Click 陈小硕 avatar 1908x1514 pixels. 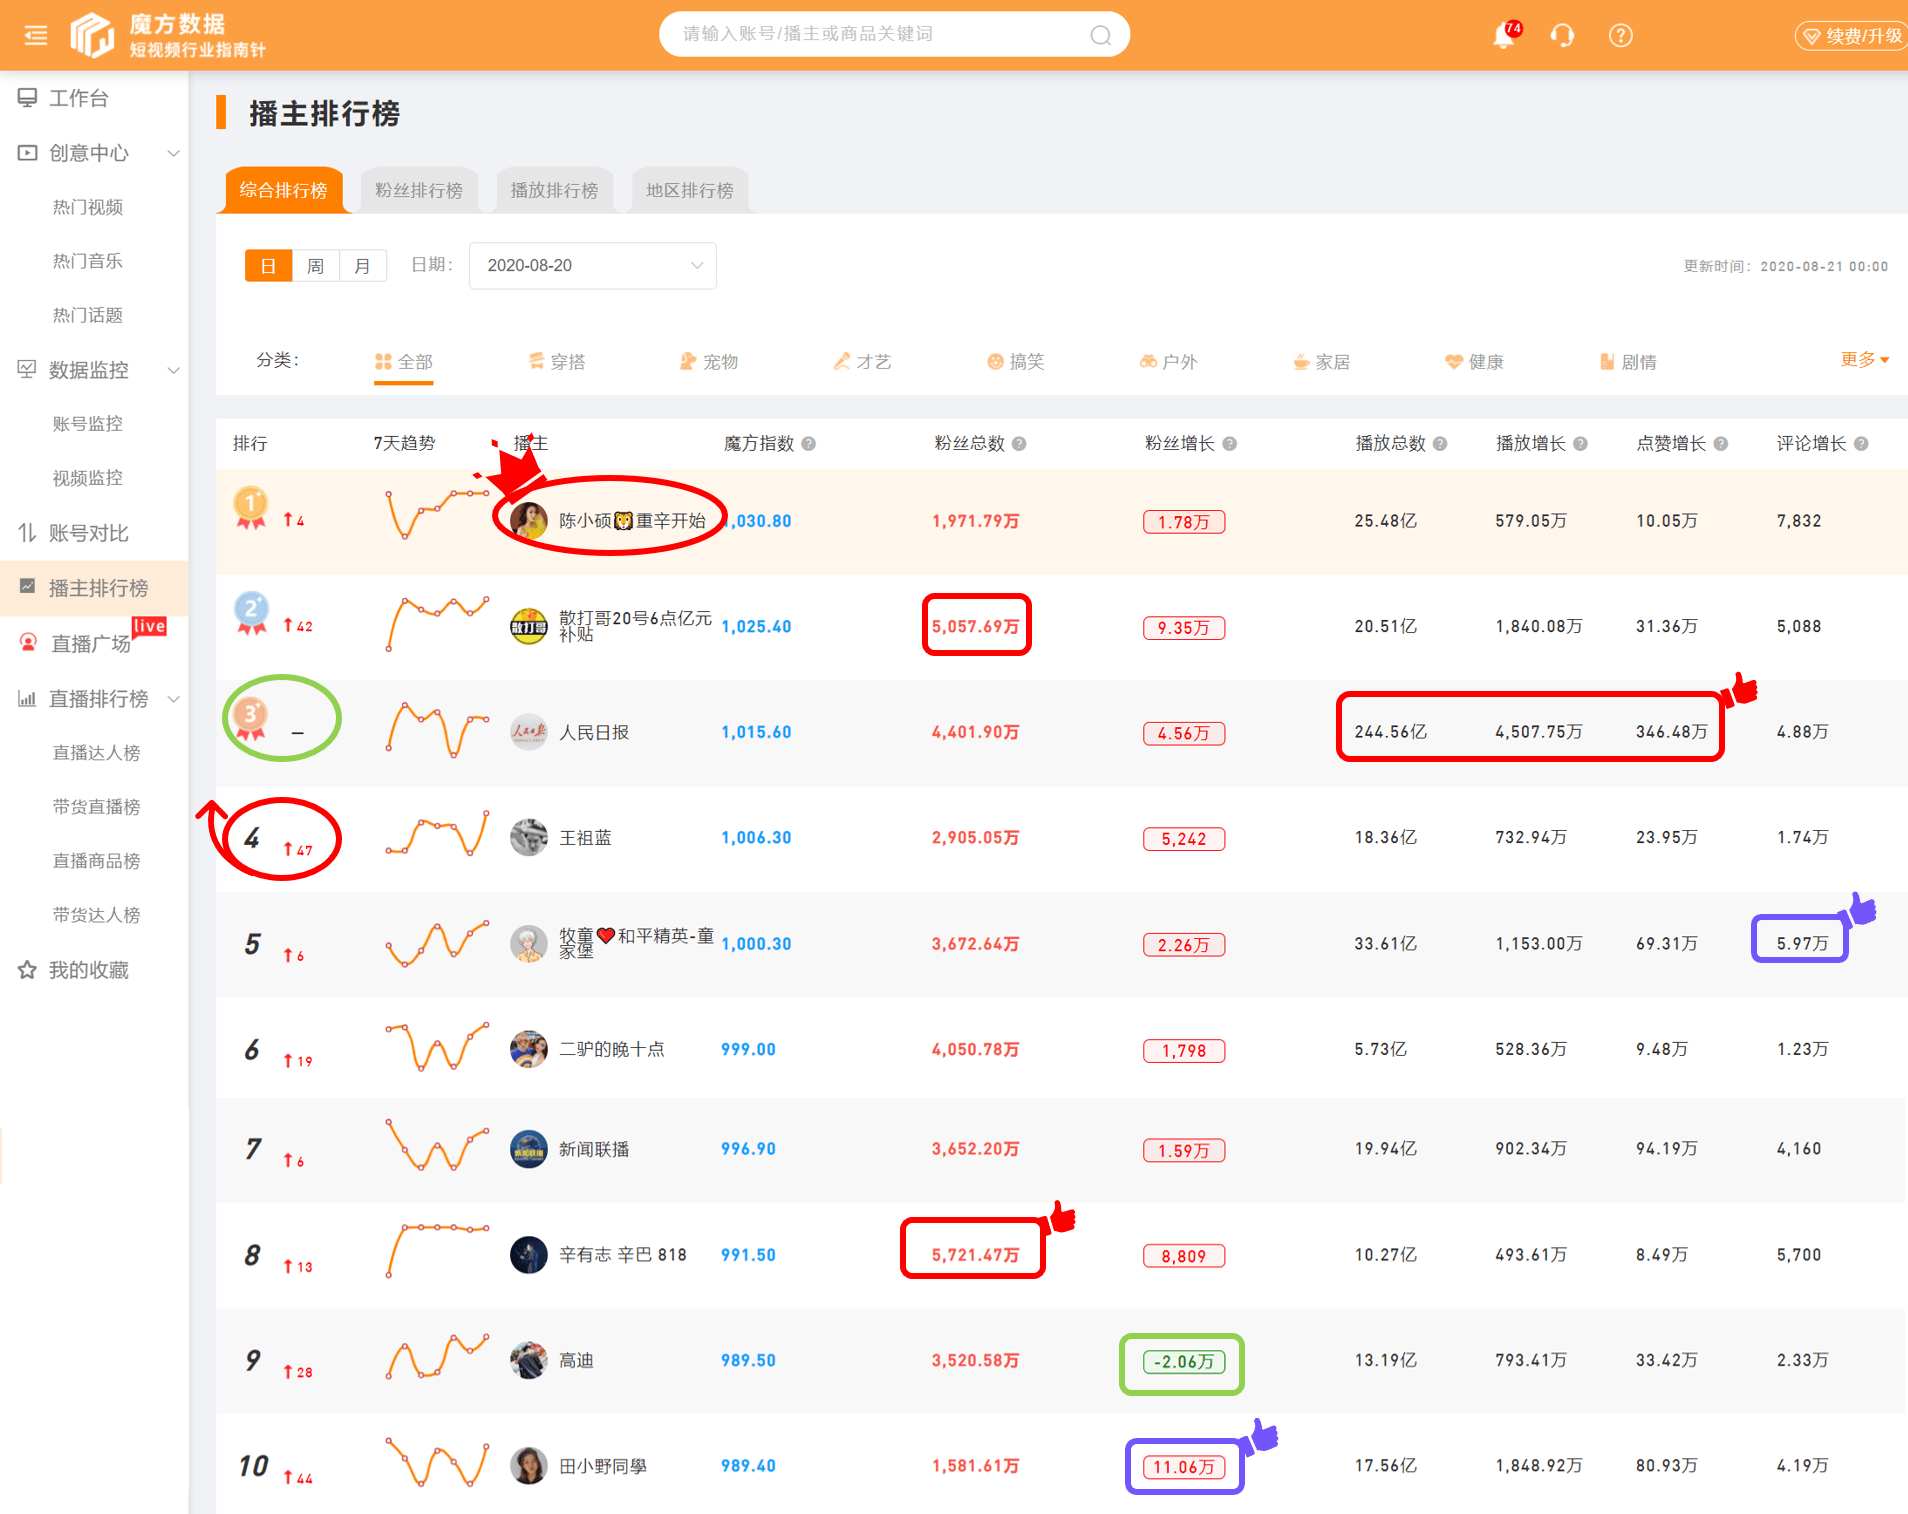pyautogui.click(x=529, y=521)
